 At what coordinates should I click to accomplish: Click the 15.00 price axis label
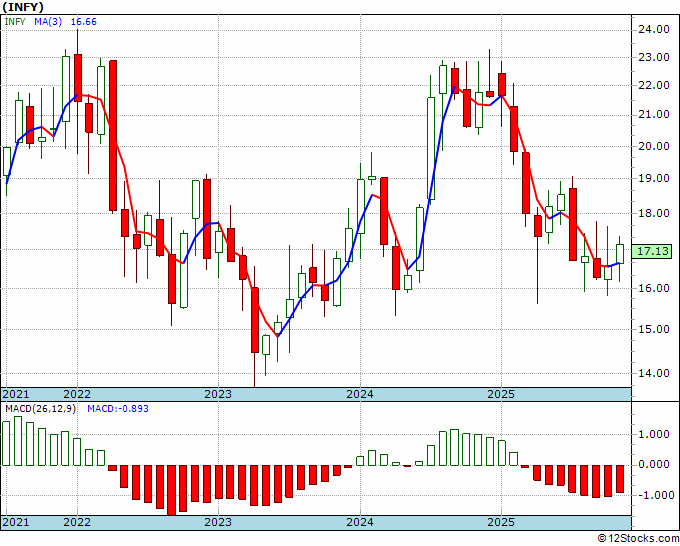pos(654,329)
